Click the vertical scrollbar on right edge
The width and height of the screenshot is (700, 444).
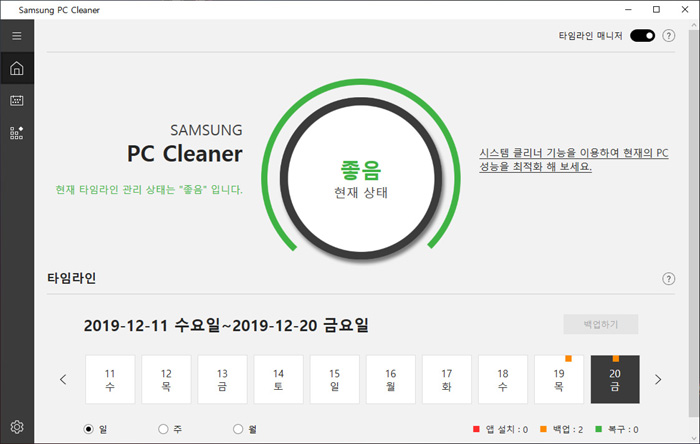pyautogui.click(x=694, y=223)
